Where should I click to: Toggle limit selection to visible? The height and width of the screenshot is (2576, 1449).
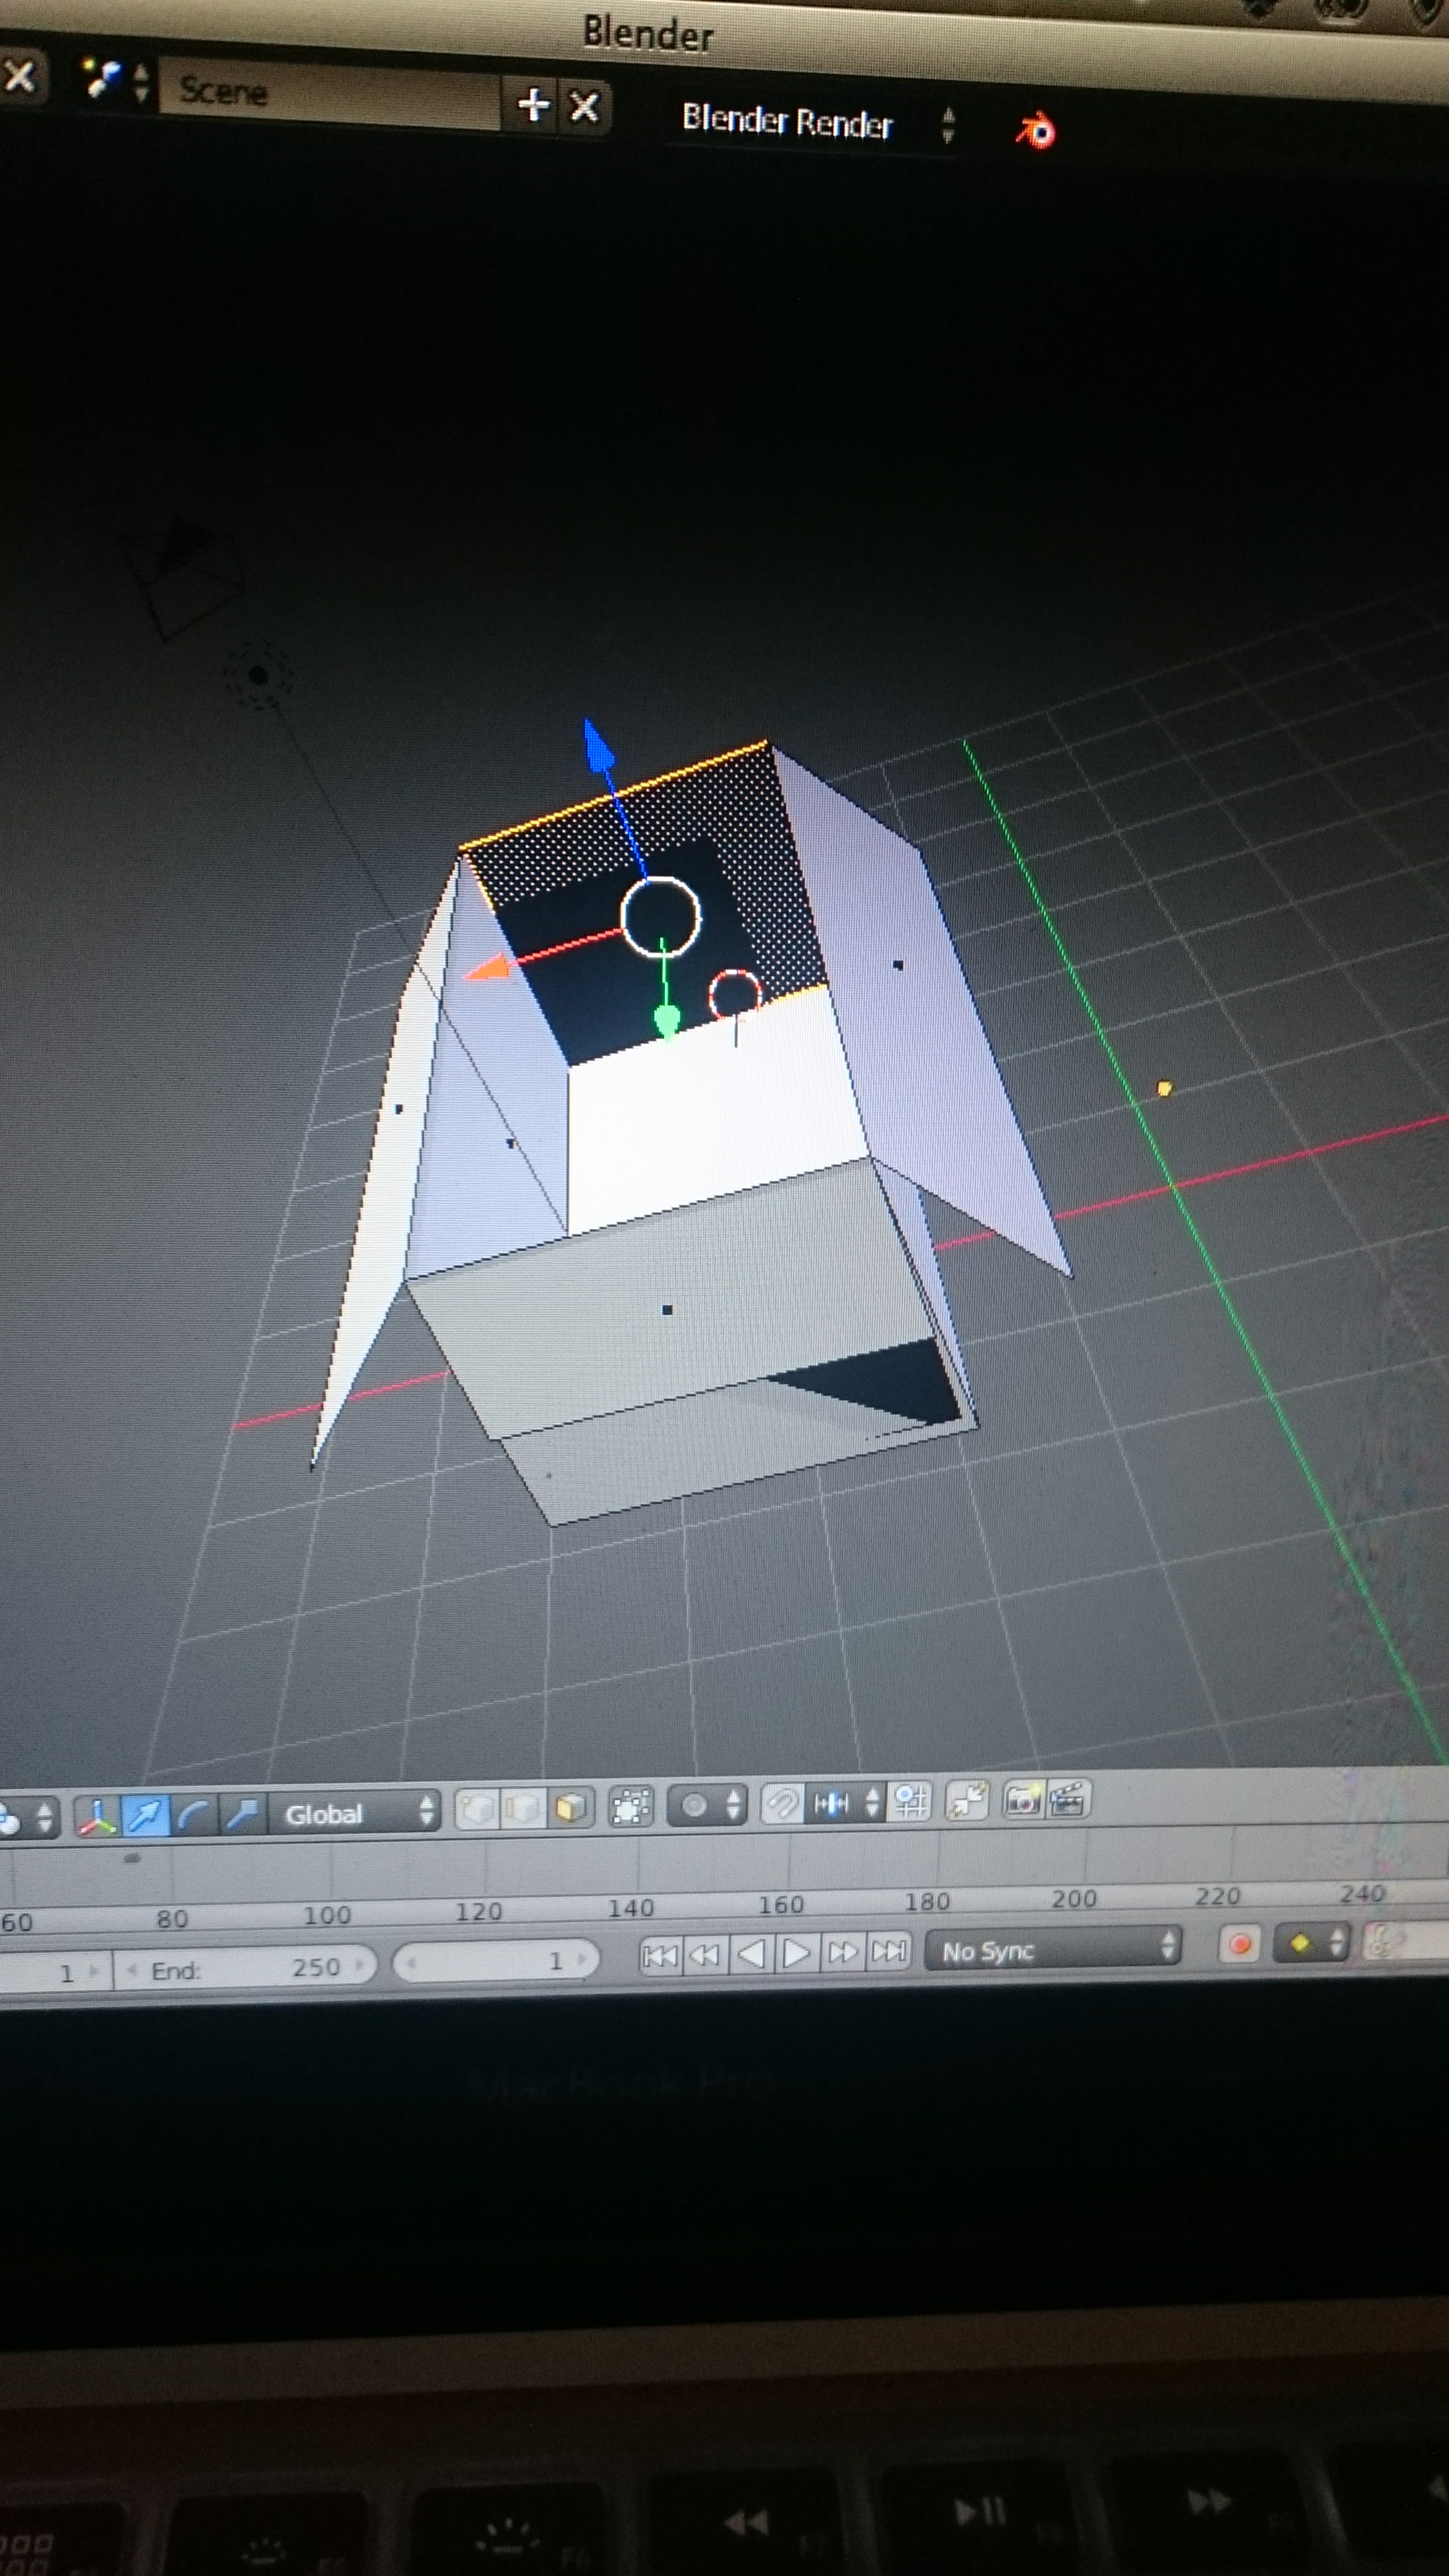[631, 1806]
